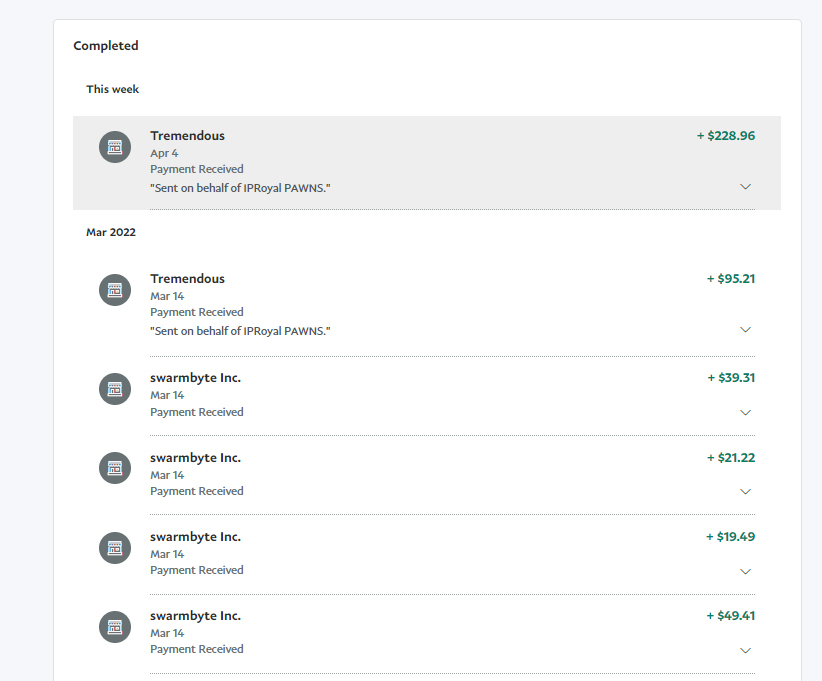This screenshot has width=822, height=681.
Task: Select the swarmbyte Inc. $39.31 payment name
Action: point(195,378)
